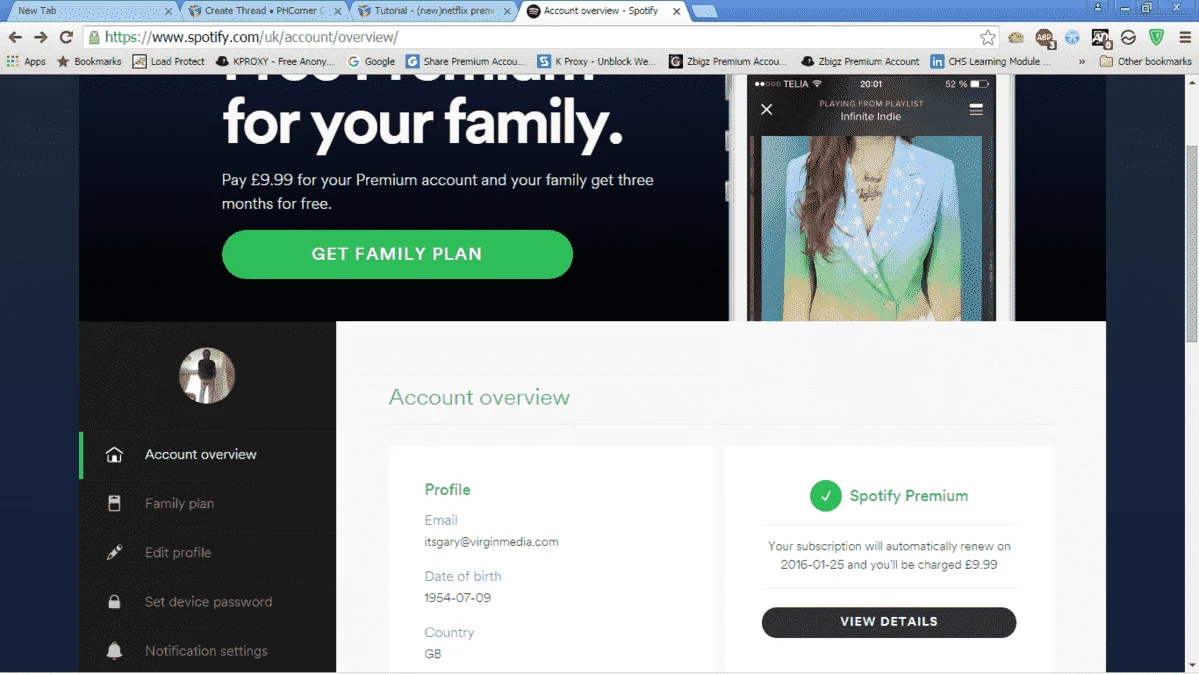Click the scrollbar down arrow
Image resolution: width=1199 pixels, height=674 pixels.
(1191, 666)
